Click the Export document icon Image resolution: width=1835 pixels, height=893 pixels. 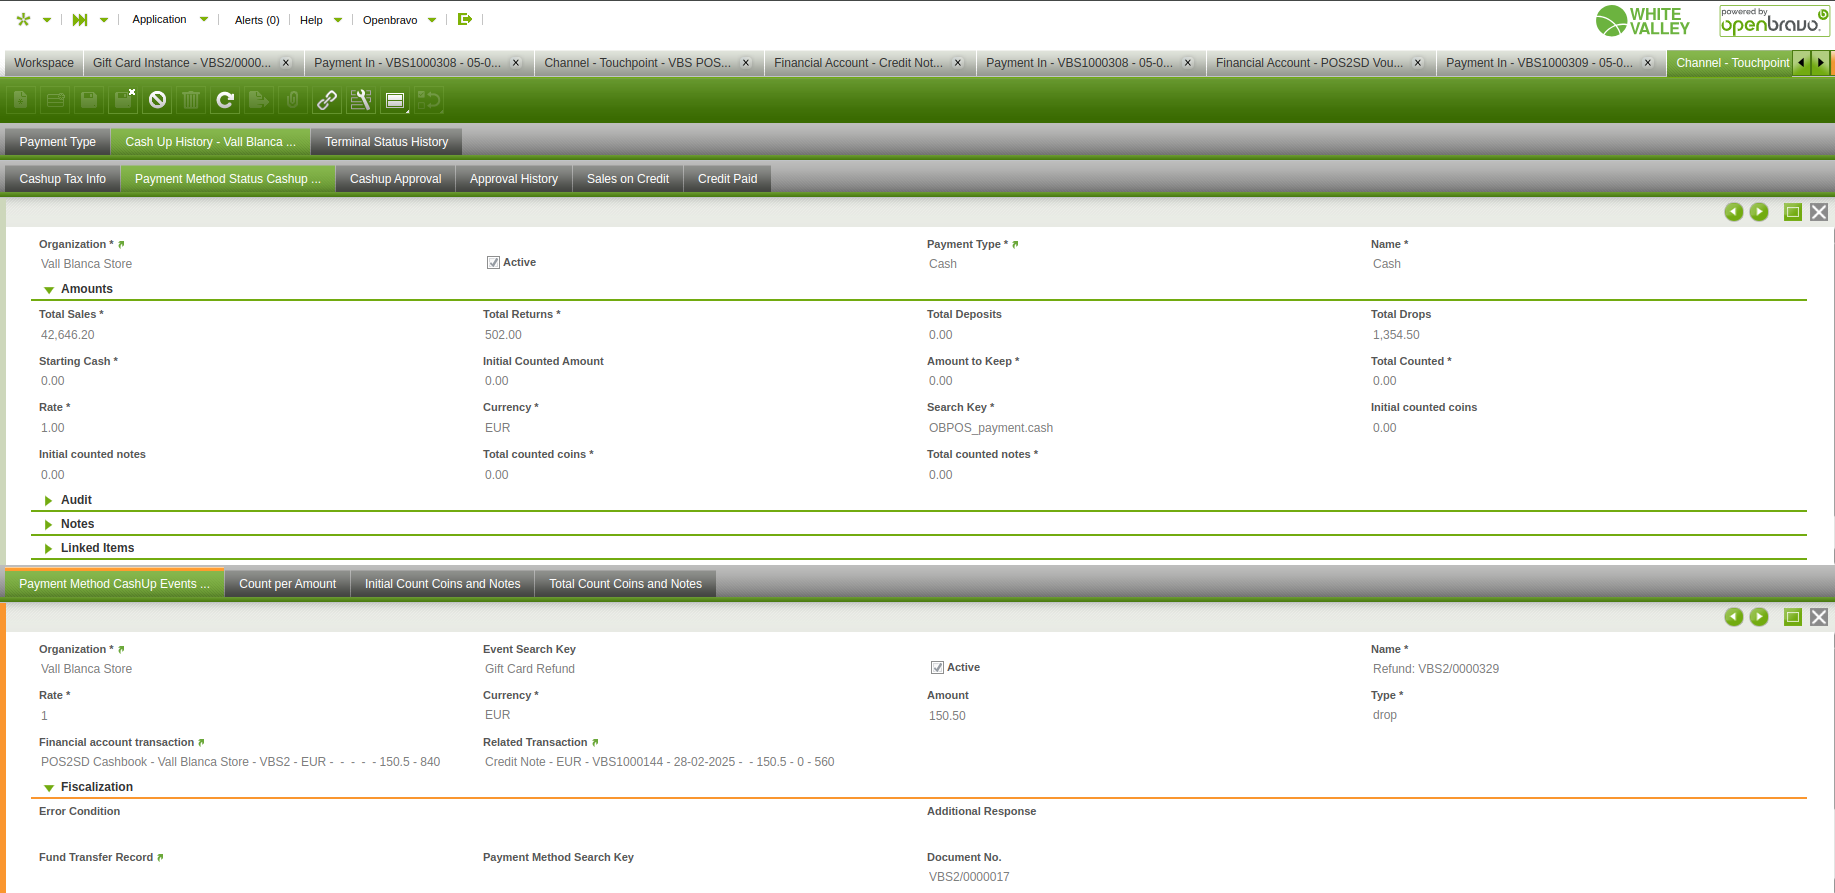click(x=259, y=100)
